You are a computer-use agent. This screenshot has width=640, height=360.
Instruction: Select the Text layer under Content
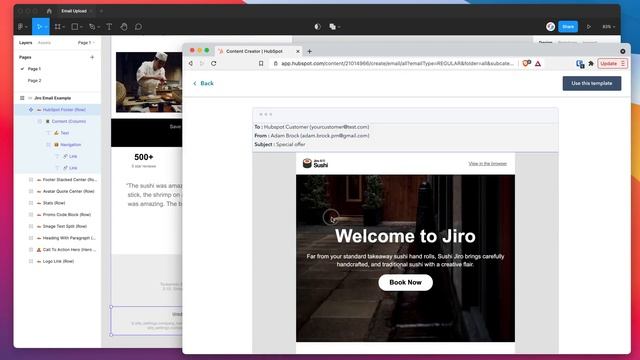click(64, 133)
